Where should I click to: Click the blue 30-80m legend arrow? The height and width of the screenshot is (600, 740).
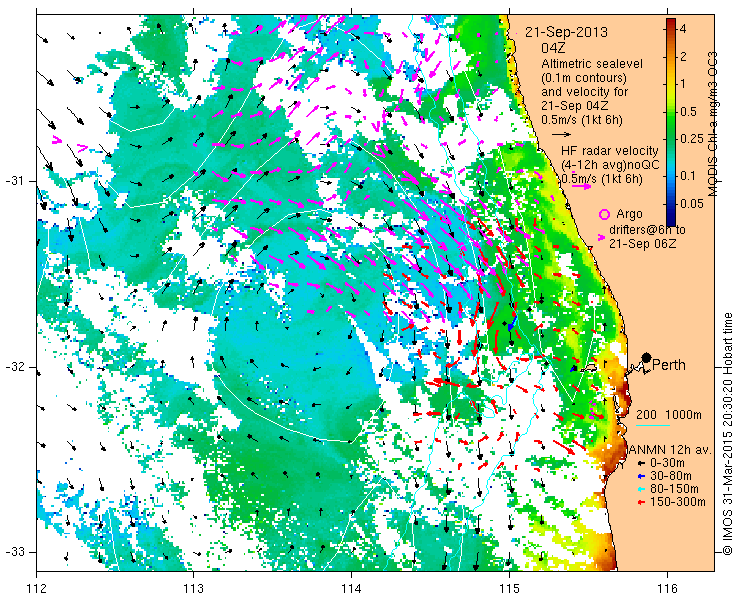point(641,476)
